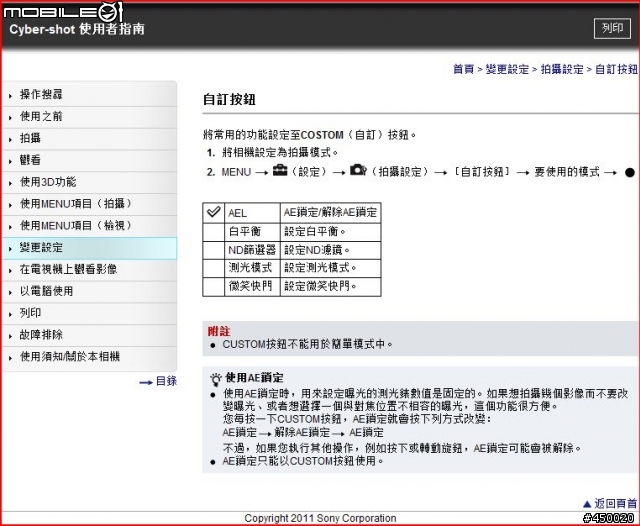The image size is (640, 526).
Task: Expand arrow beside 以電腦使用
Action: point(11,293)
